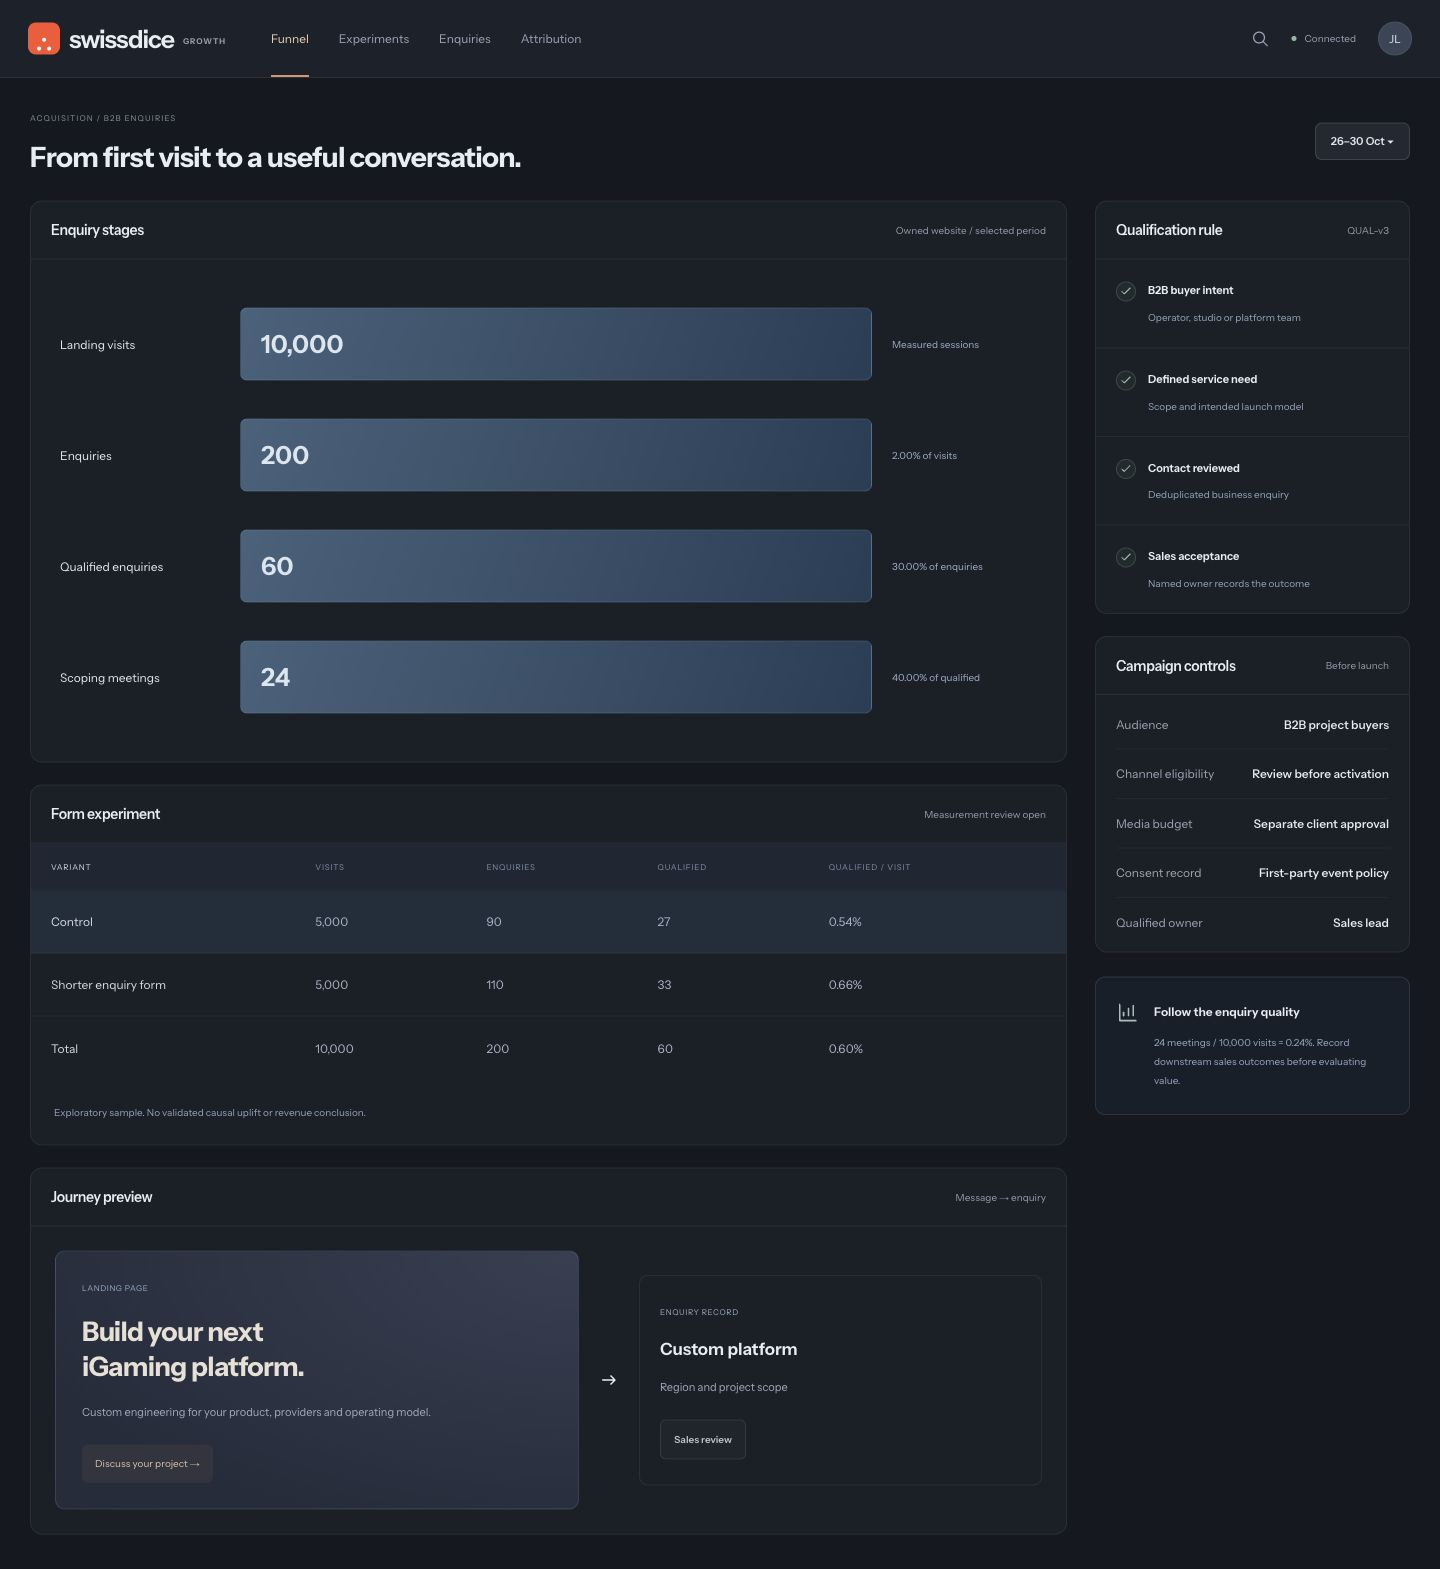Open search with the magnifier icon
Viewport: 1440px width, 1569px height.
click(1260, 39)
